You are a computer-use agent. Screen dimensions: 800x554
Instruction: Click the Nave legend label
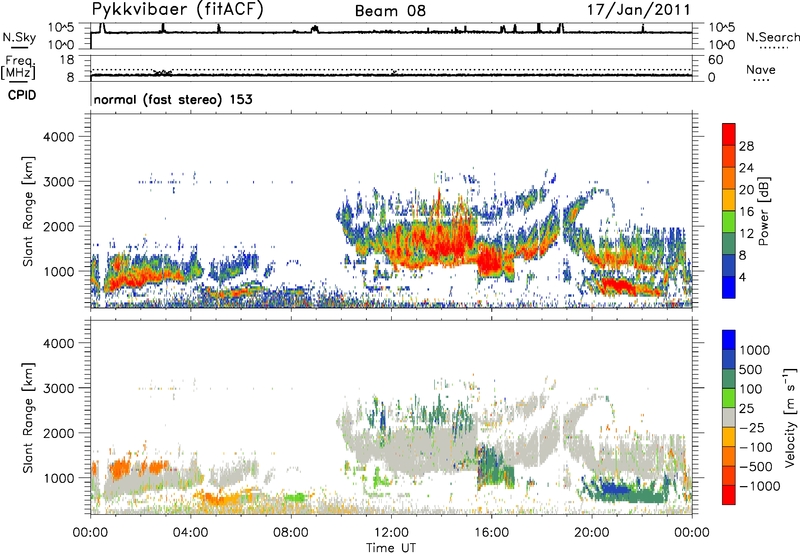coord(761,69)
